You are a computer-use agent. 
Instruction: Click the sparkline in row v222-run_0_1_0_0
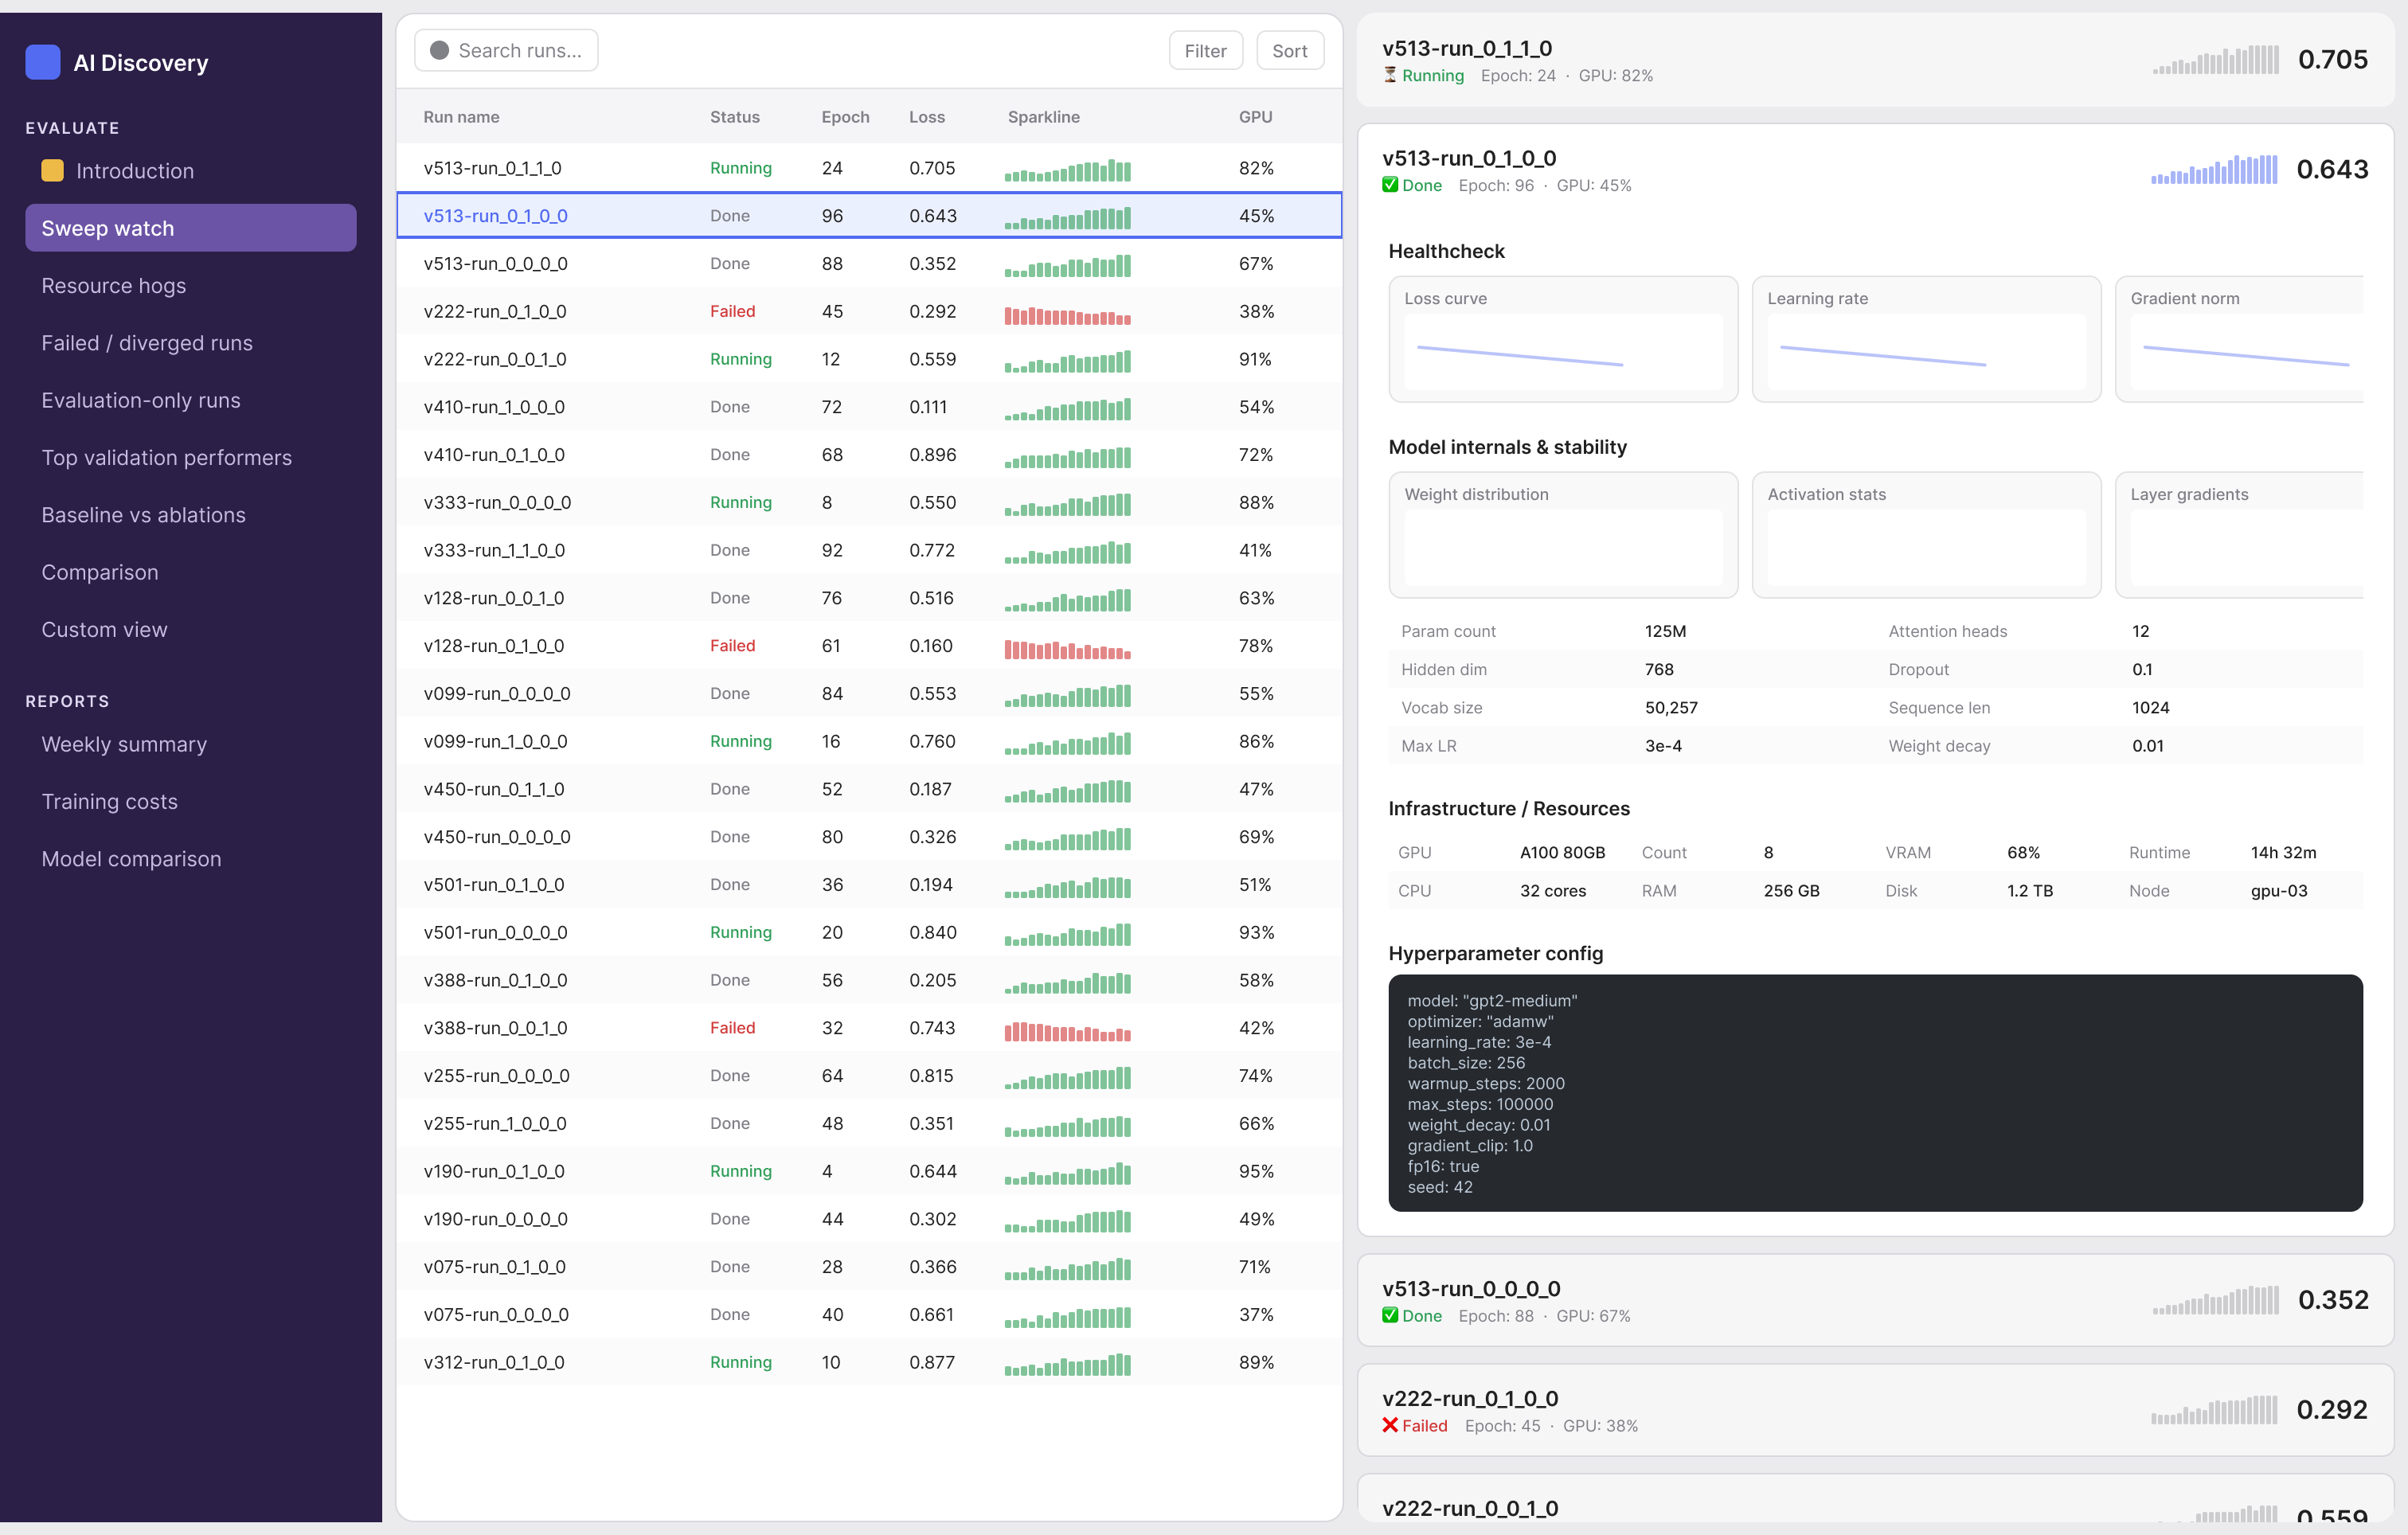(1067, 315)
